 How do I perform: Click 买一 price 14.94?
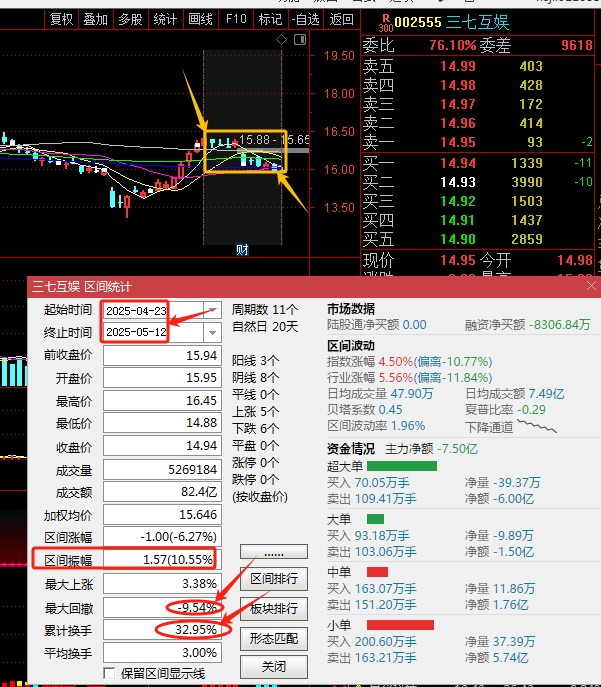(458, 163)
